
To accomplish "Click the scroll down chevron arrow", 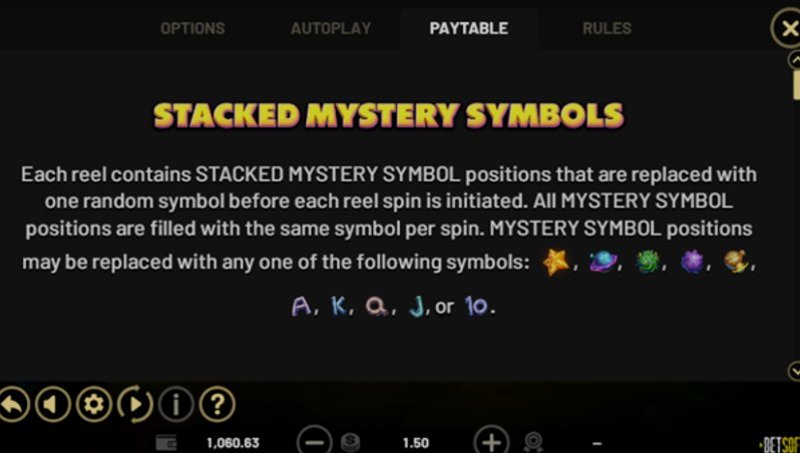I will pyautogui.click(x=795, y=371).
